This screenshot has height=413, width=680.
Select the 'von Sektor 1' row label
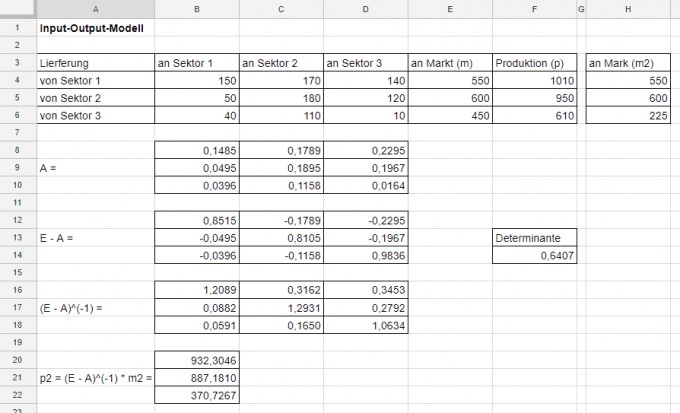96,80
